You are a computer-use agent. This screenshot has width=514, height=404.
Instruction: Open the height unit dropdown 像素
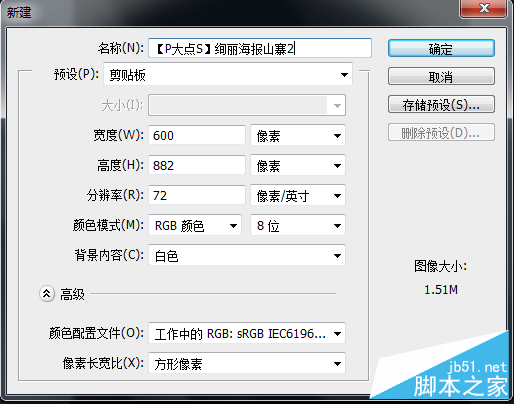tap(298, 165)
